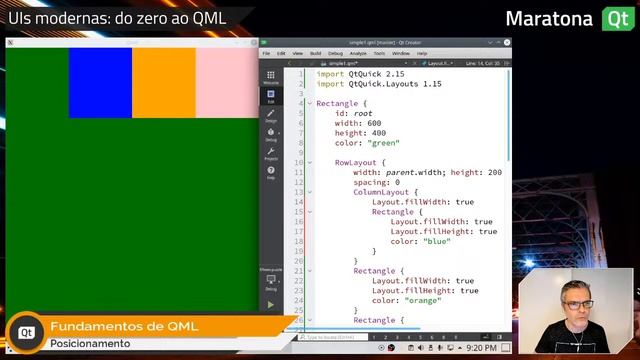Open output pane 2 in the status bar
This screenshot has width=640, height=360.
385,338
